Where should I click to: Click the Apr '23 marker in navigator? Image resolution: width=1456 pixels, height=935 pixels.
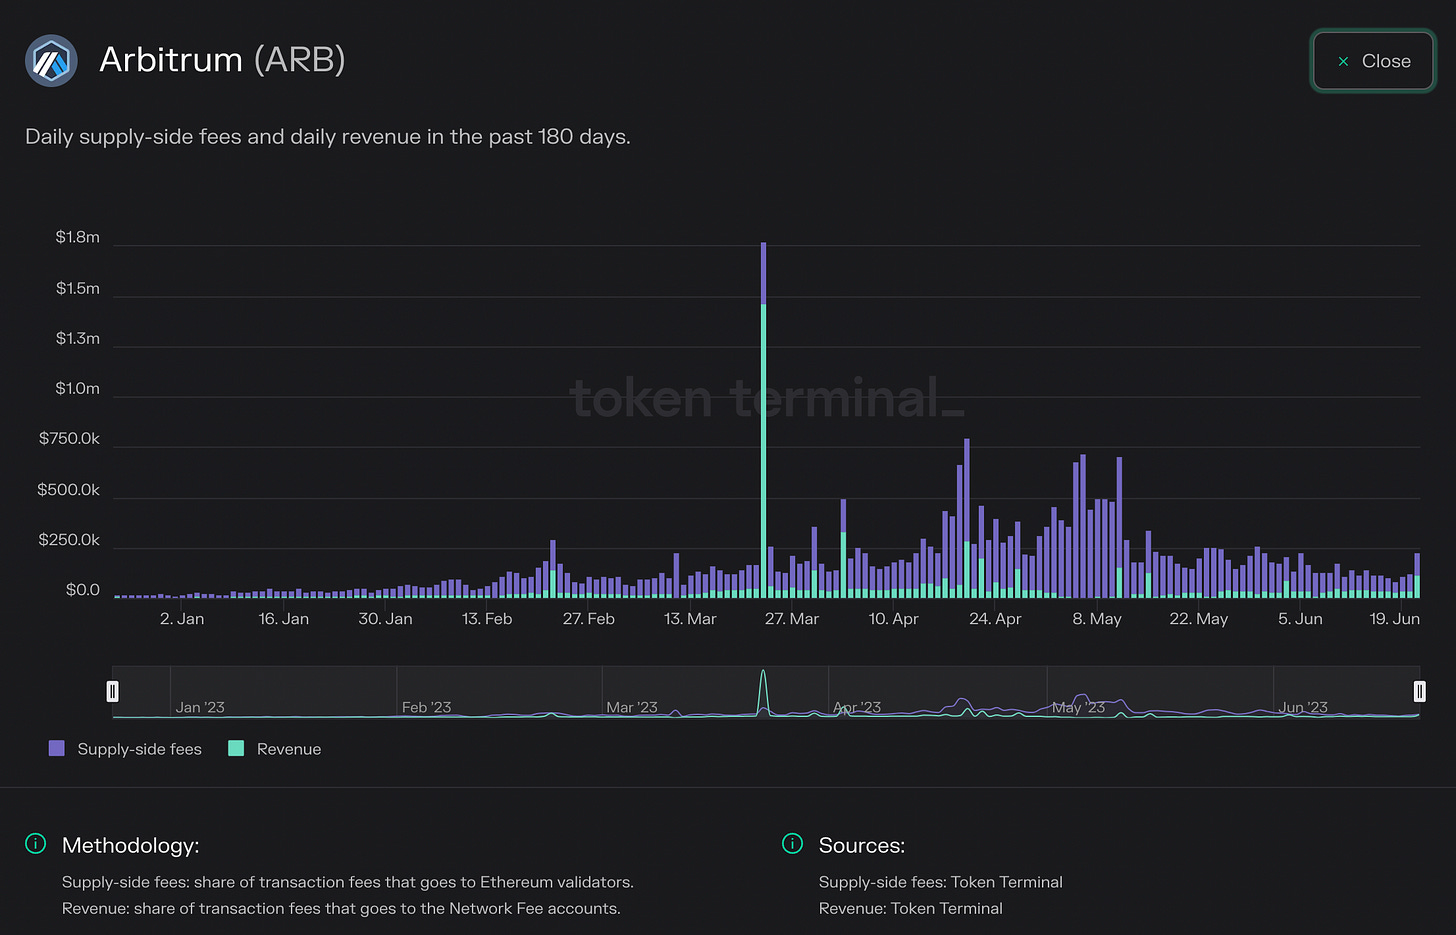pos(857,707)
